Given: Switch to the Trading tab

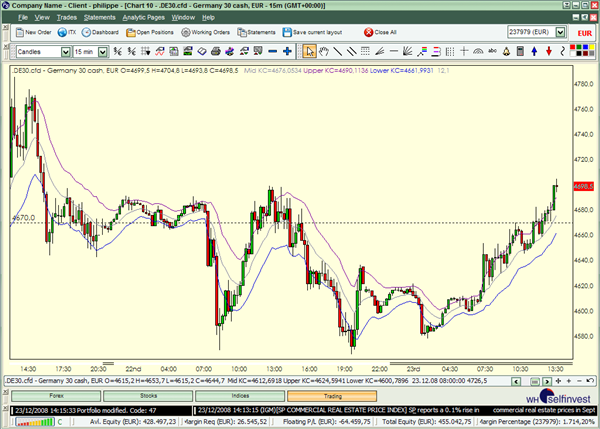Looking at the screenshot, I should click(x=332, y=396).
